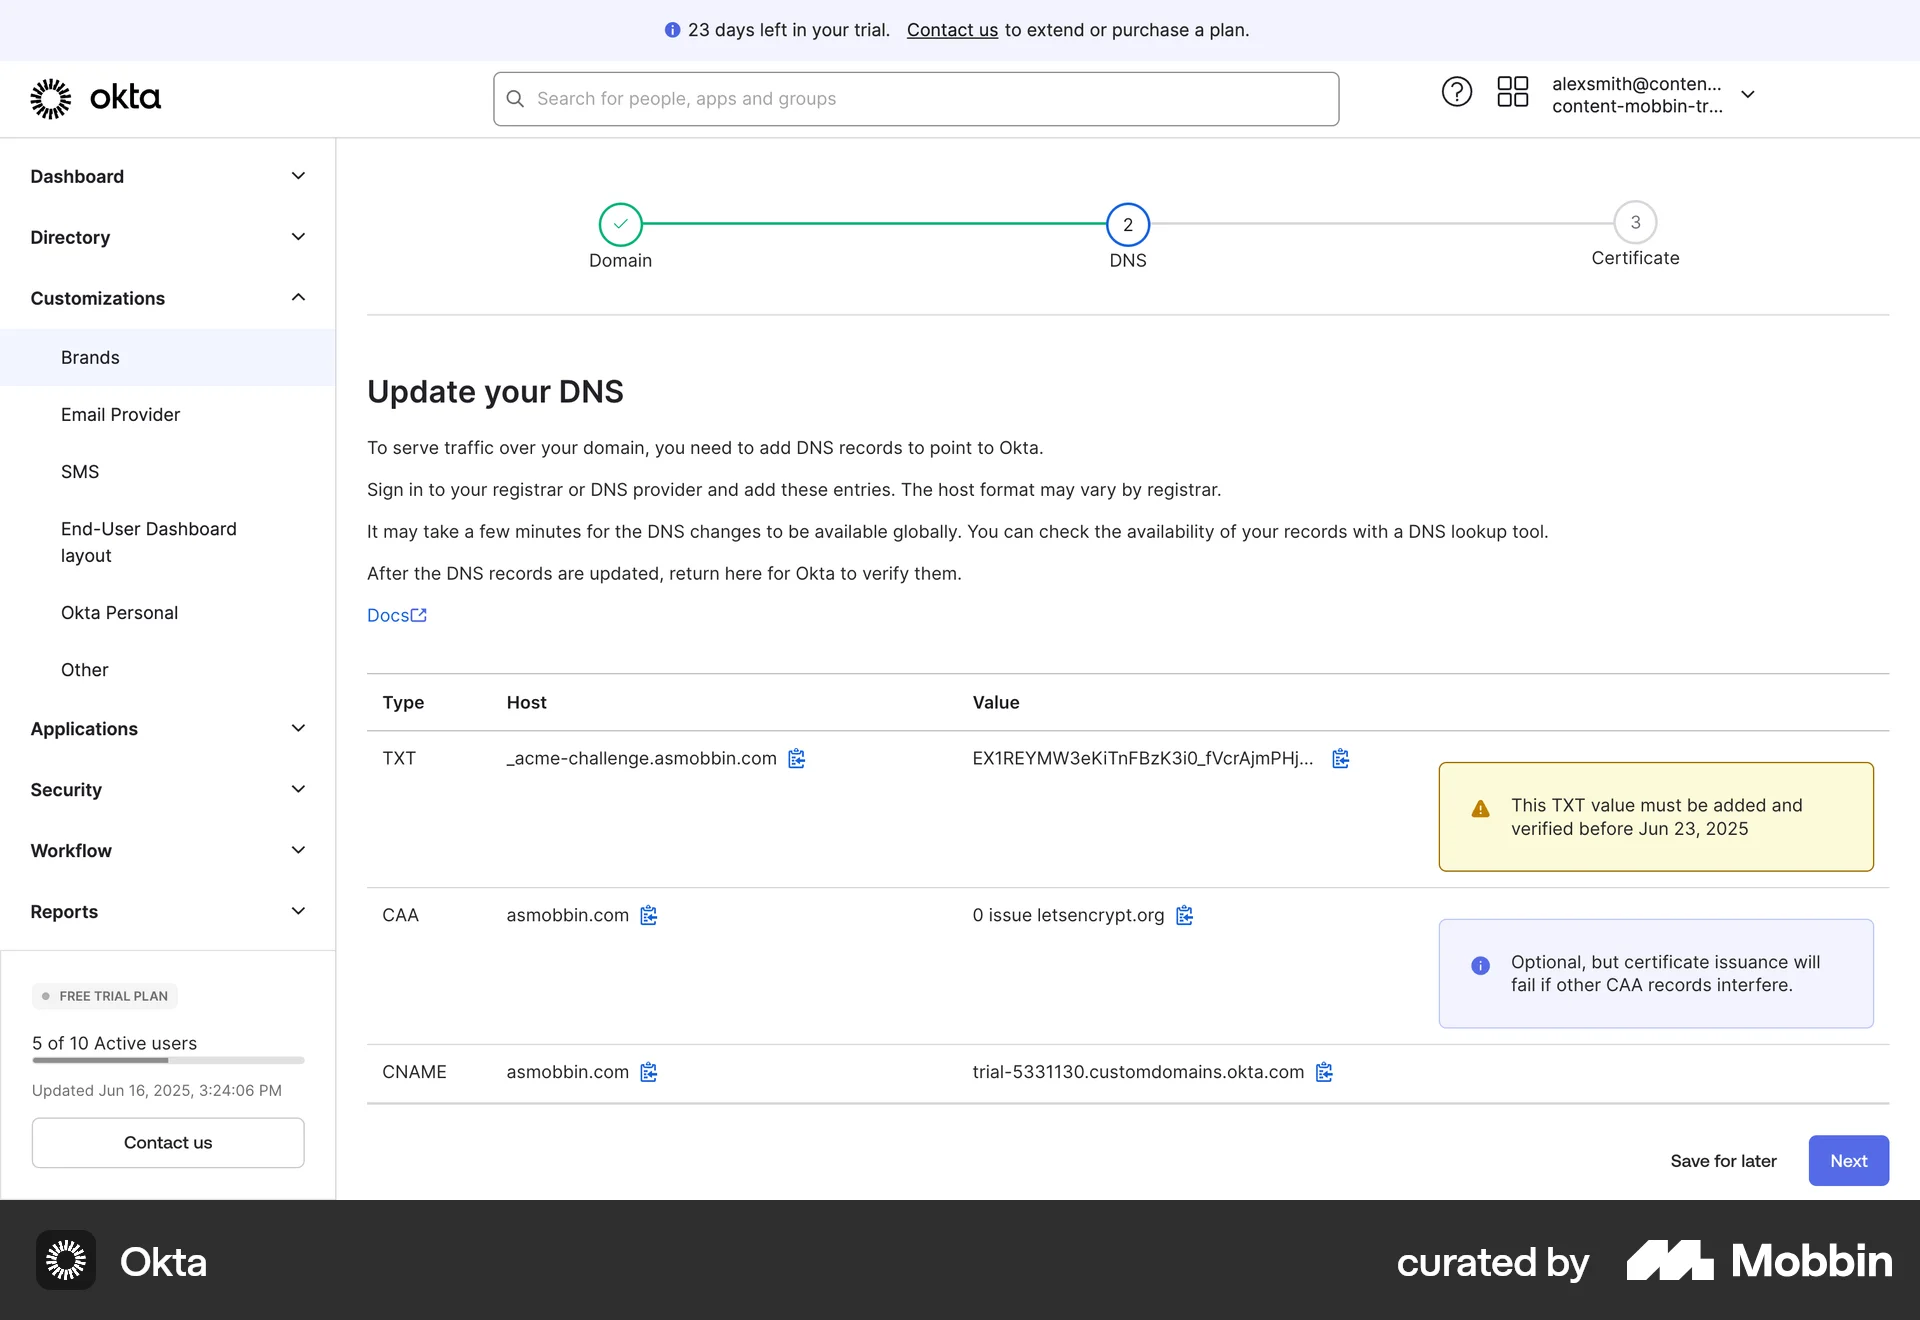Screen dimensions: 1920x1320
Task: Click the search magnifier icon in the search bar
Action: 516,98
